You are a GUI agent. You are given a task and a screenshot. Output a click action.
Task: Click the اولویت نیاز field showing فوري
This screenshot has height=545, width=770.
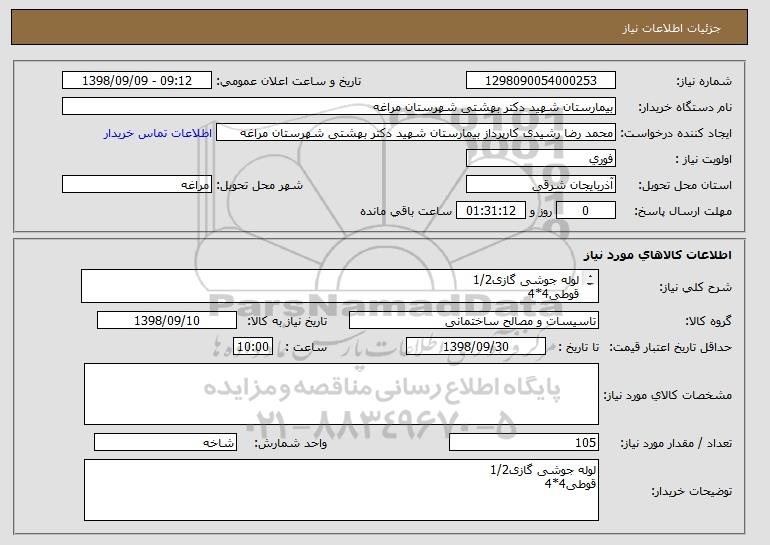(541, 159)
